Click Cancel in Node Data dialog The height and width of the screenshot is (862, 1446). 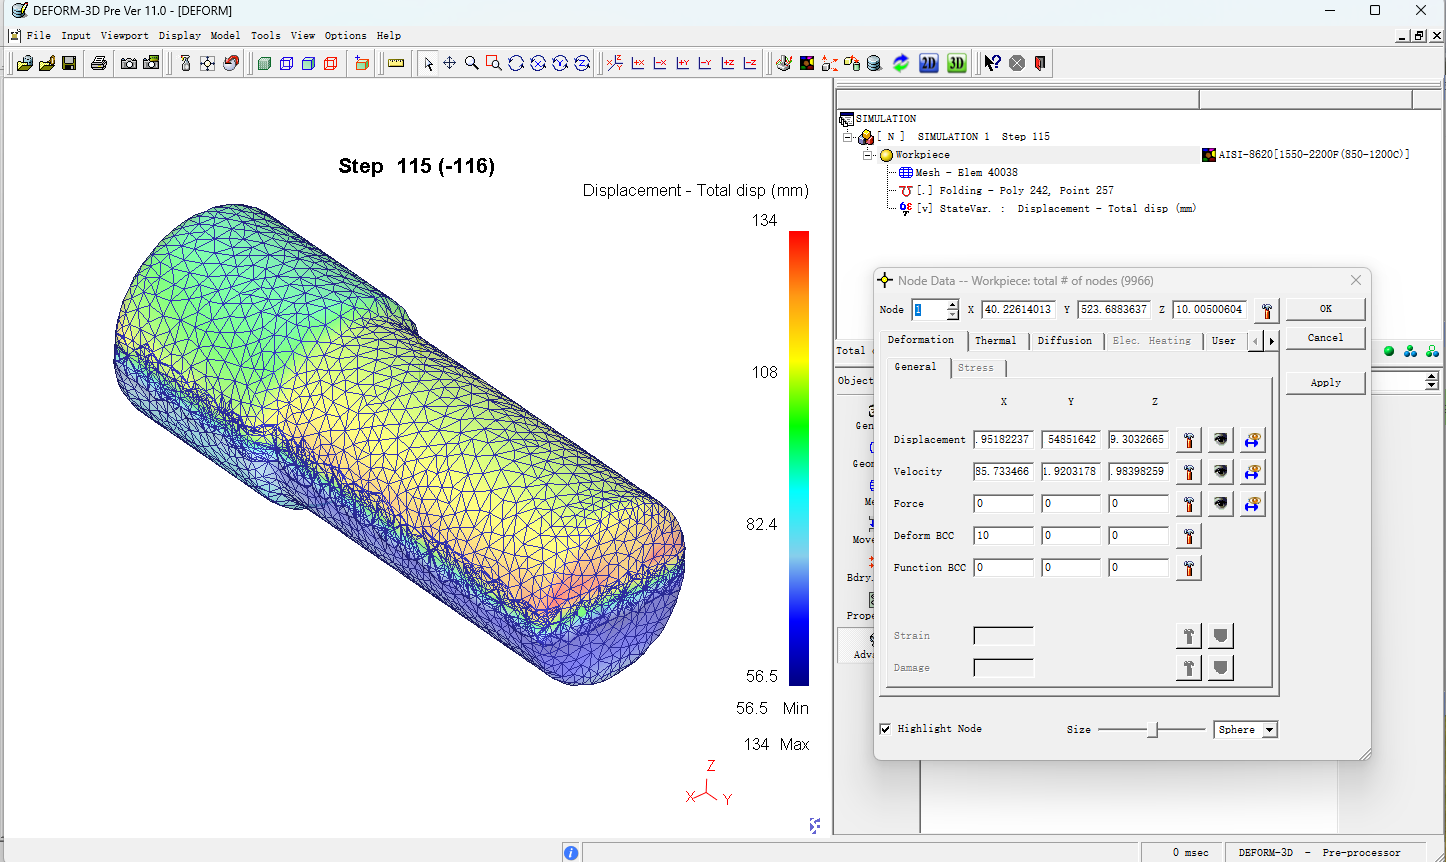tap(1325, 338)
